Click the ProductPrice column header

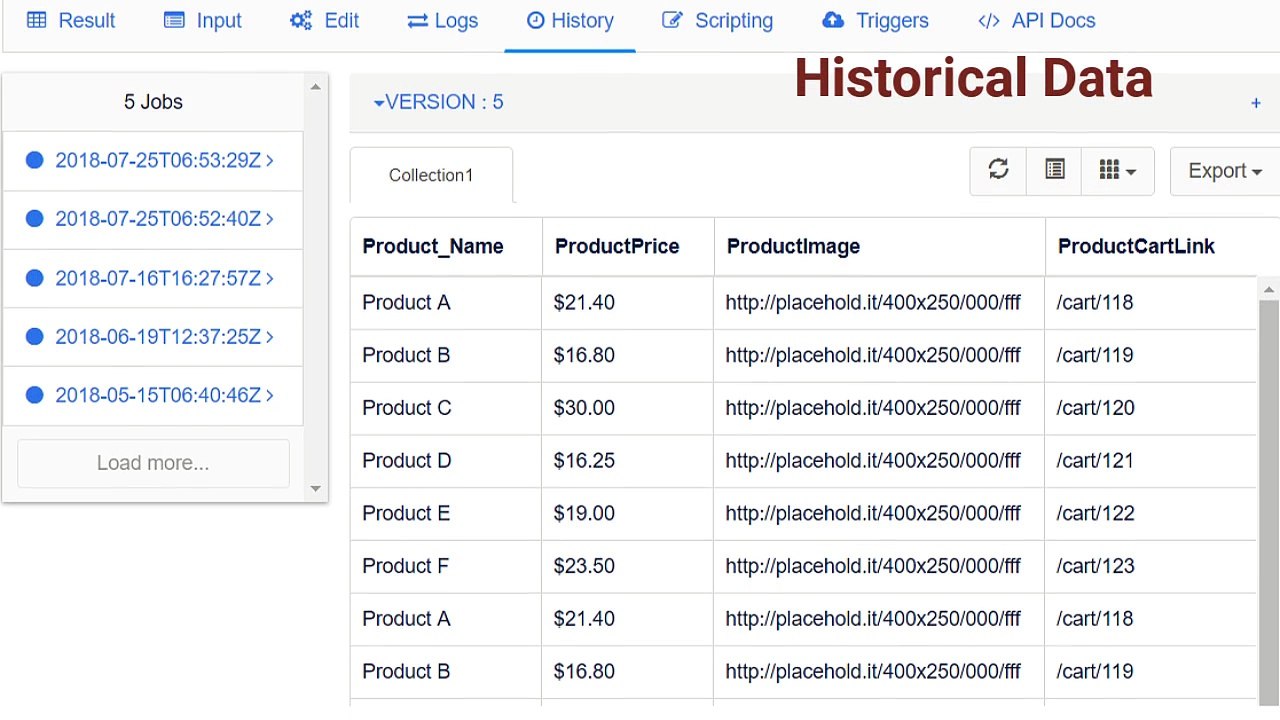tap(617, 247)
